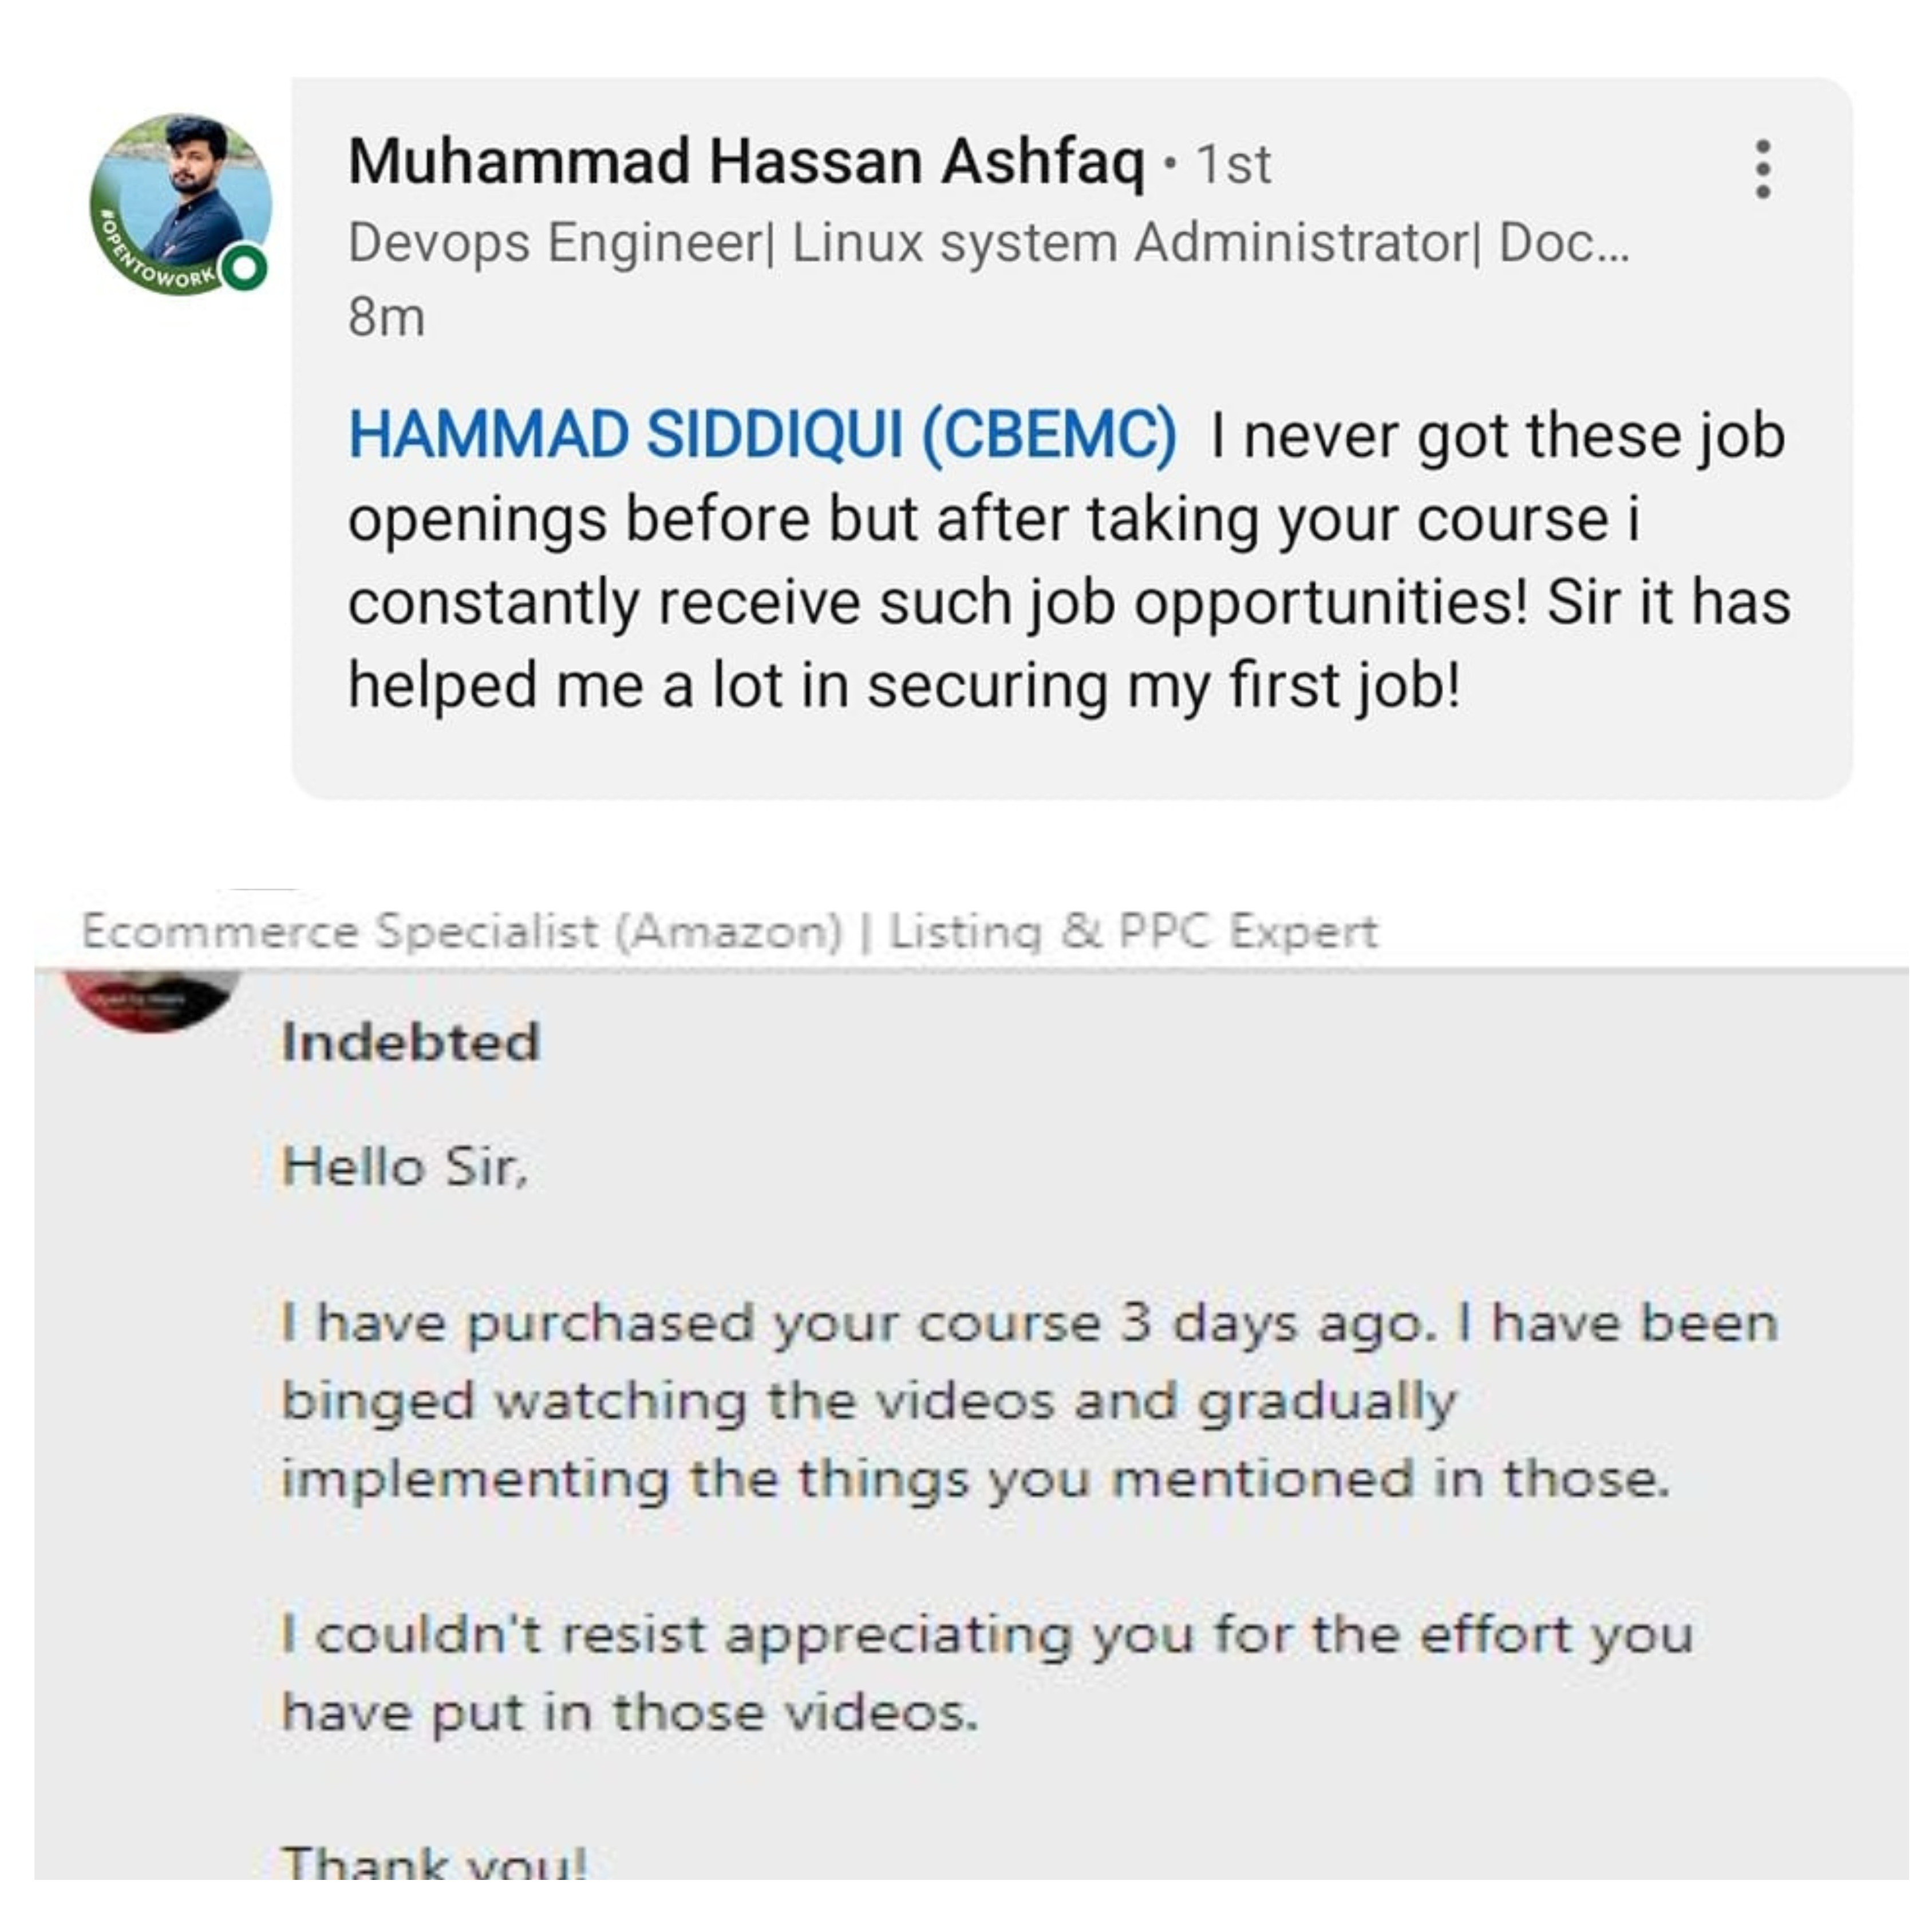
Task: Click Muhammad Hassan Ashfaq's profile photo
Action: pyautogui.click(x=181, y=204)
